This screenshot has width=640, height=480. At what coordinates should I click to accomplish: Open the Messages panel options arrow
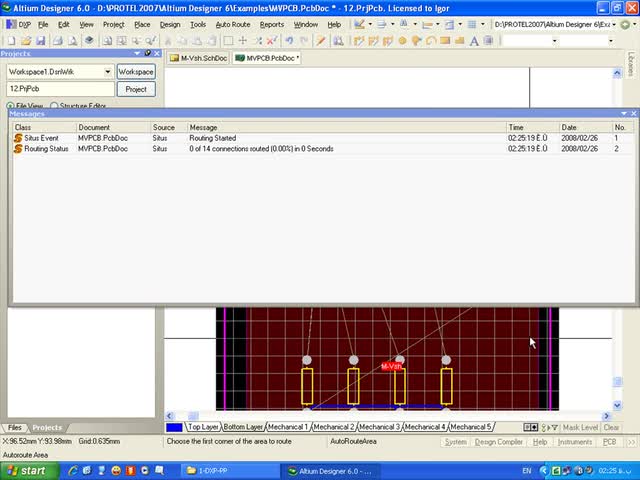[x=624, y=113]
